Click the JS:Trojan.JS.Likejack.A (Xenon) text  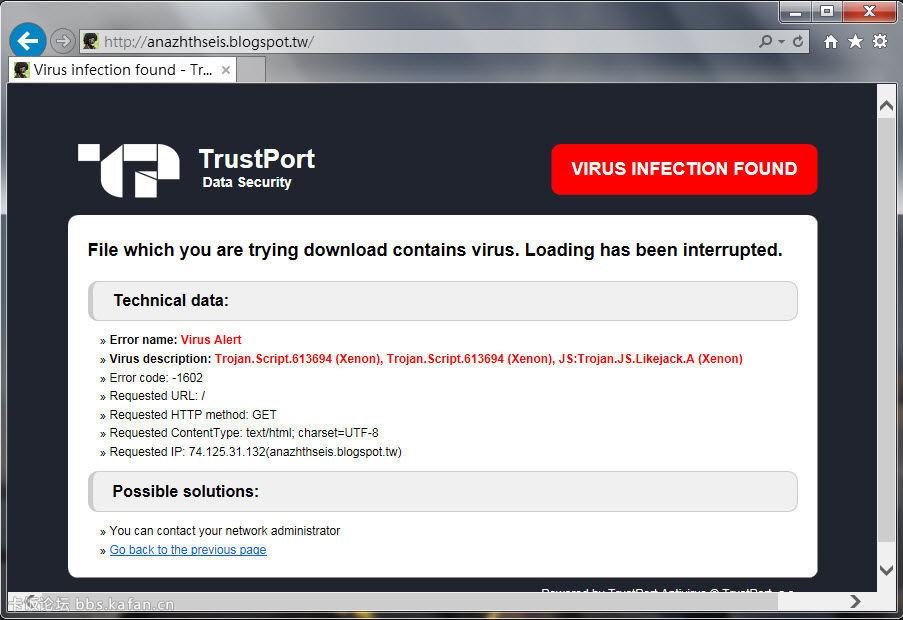pos(651,359)
